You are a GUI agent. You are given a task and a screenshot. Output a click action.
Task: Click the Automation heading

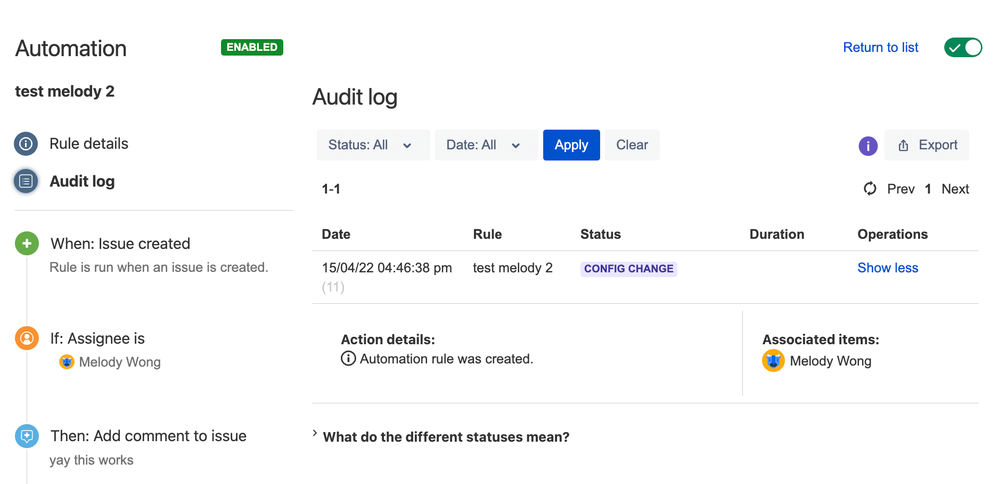[x=71, y=48]
